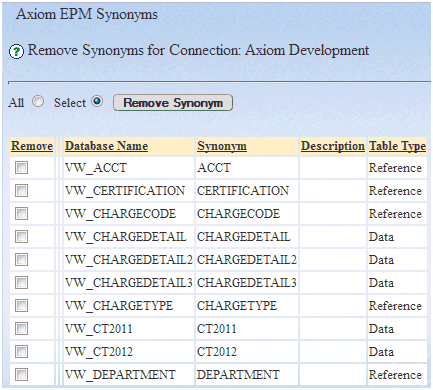Screen dimensions: 433x390
Task: Check the box next to VW_CT2011
Action: pos(21,328)
